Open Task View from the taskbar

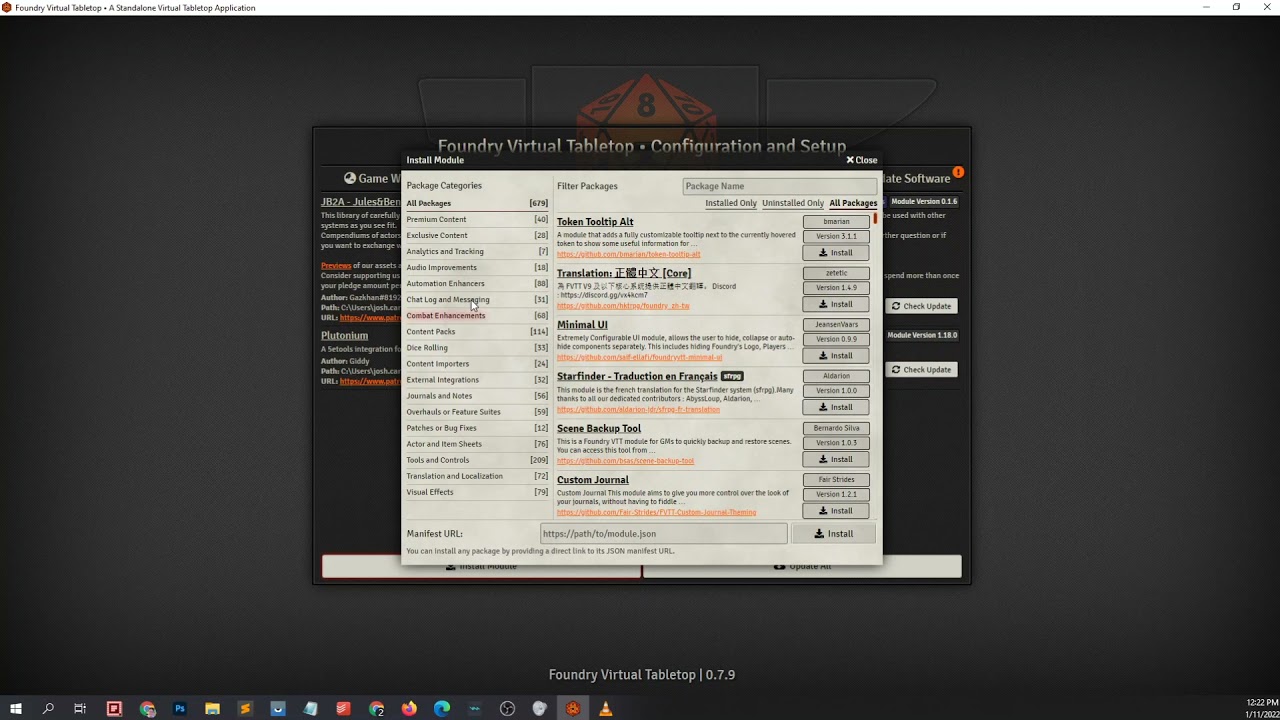(80, 709)
